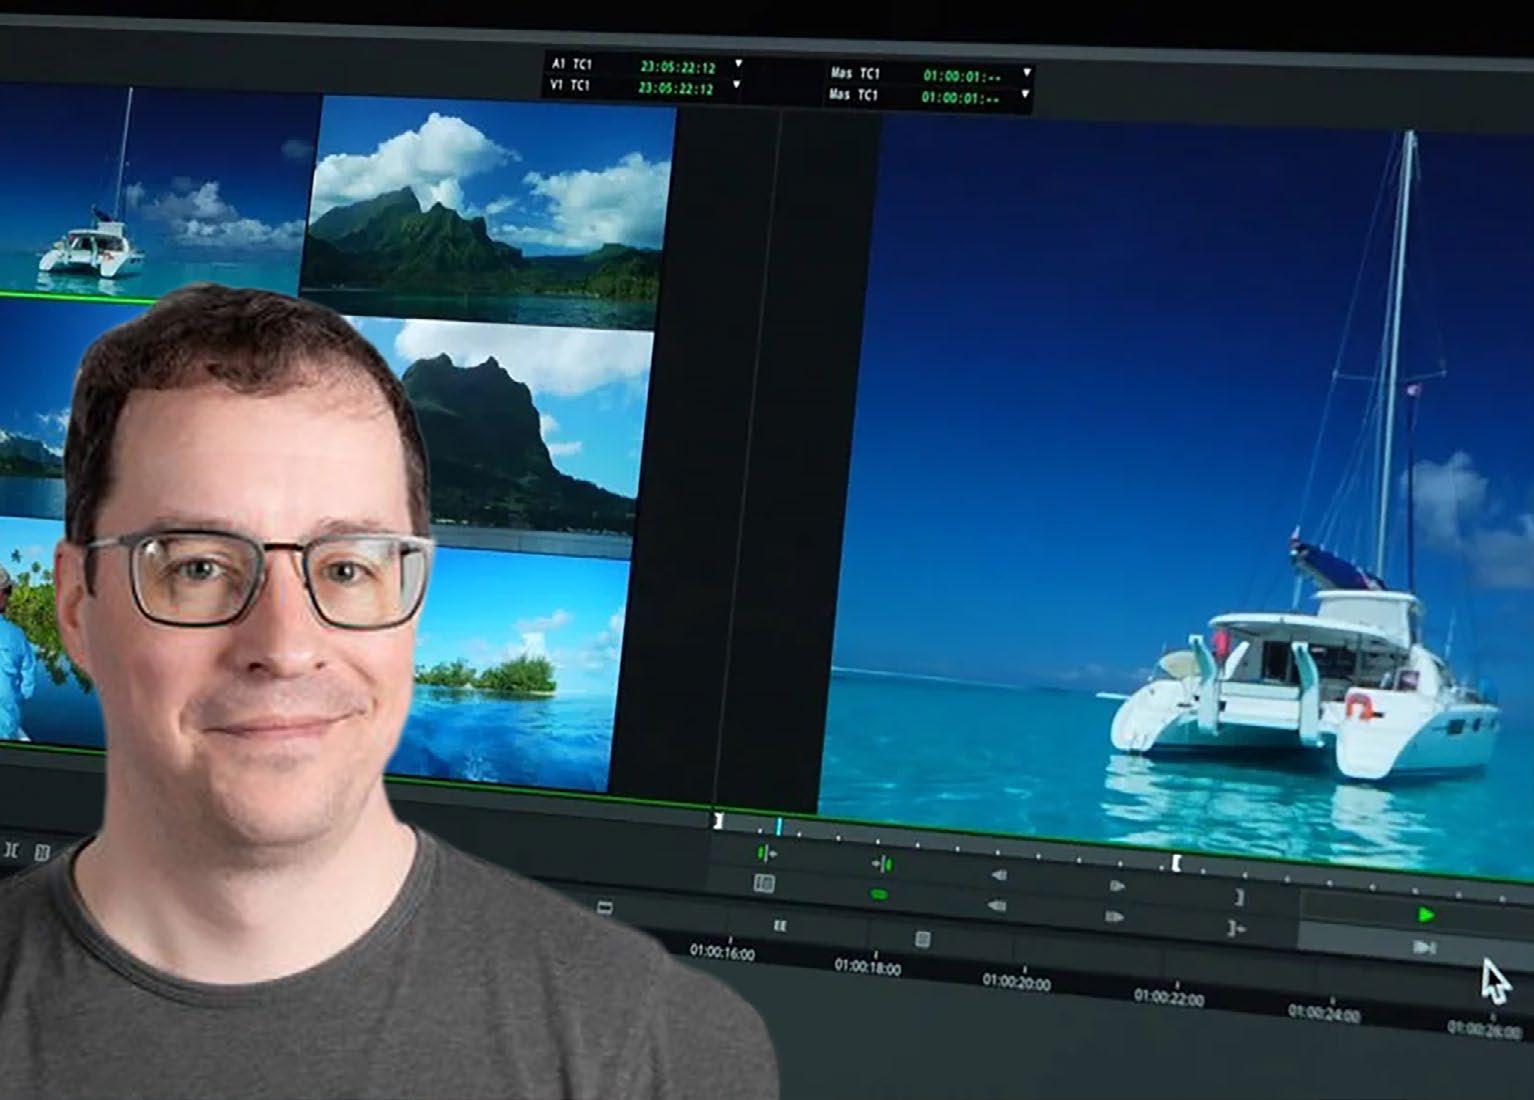The image size is (1534, 1100).
Task: Open the V1 TC1 timecode dropdown
Action: (737, 84)
